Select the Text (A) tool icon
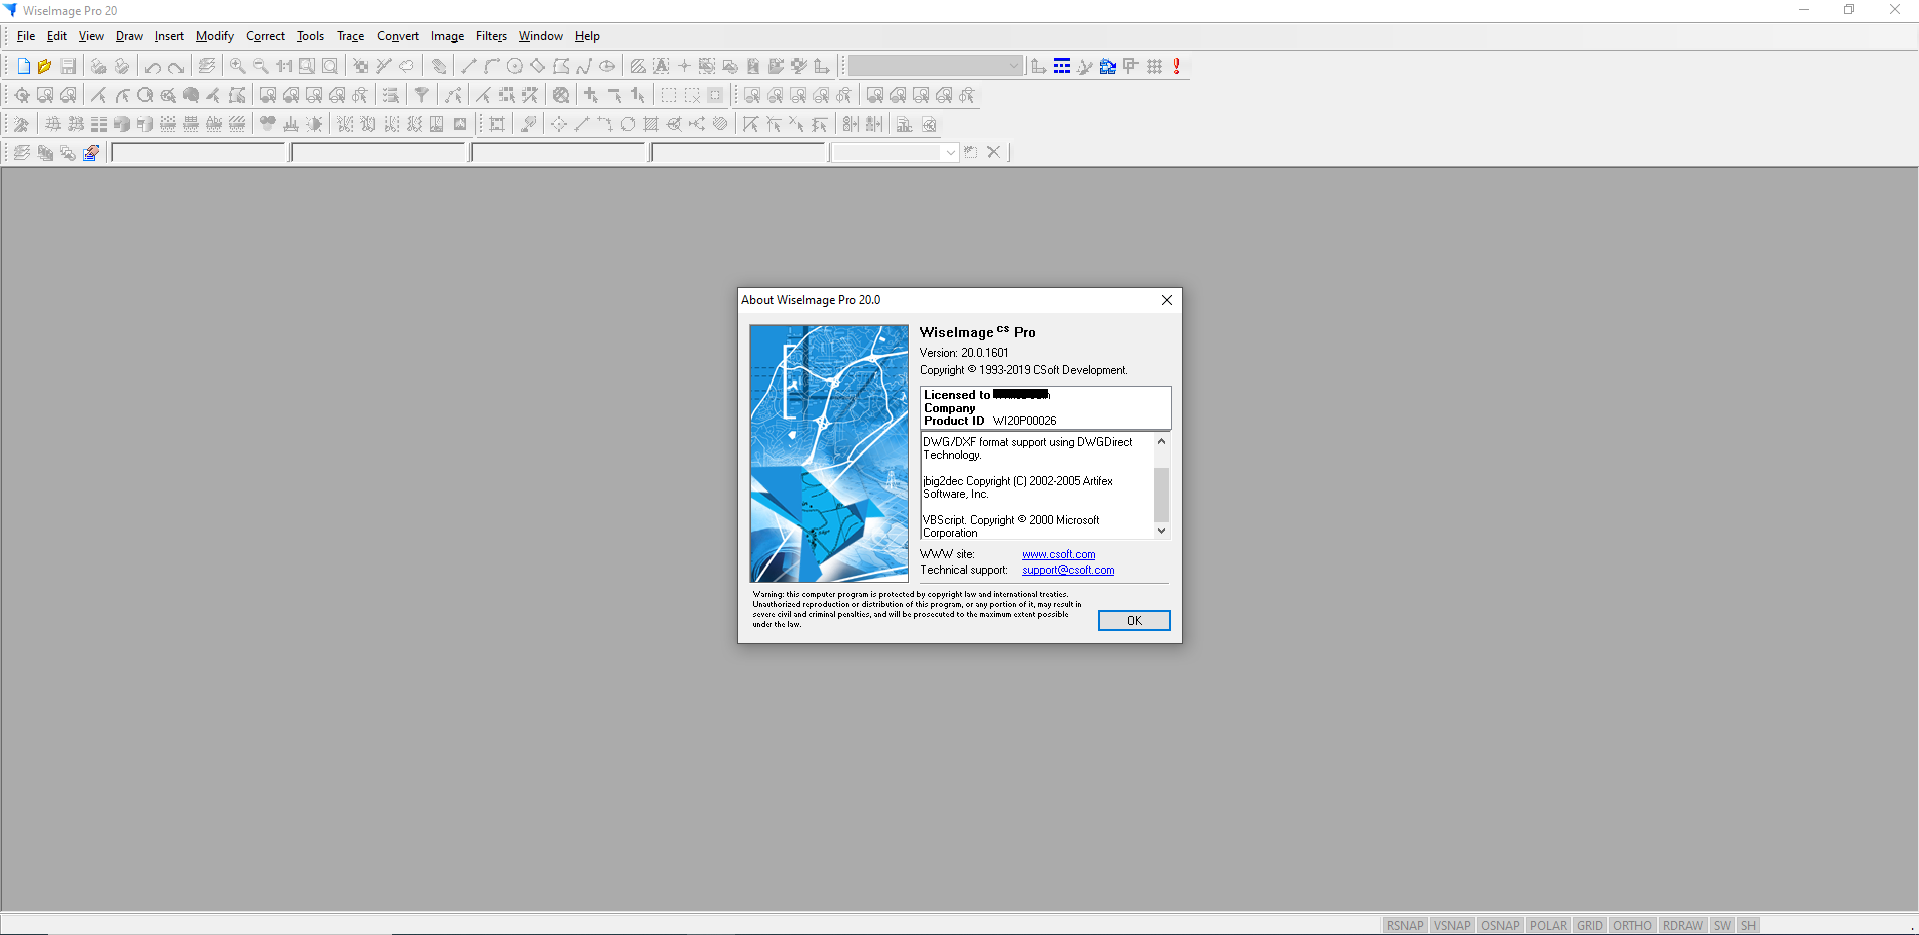The height and width of the screenshot is (935, 1919). click(x=661, y=66)
